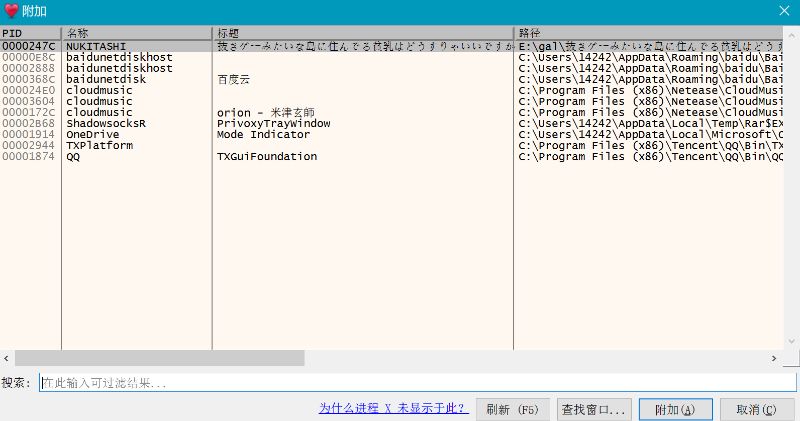The width and height of the screenshot is (800, 421).
Task: Select cloudmusic row titled orion - 米津玄師
Action: tap(391, 112)
